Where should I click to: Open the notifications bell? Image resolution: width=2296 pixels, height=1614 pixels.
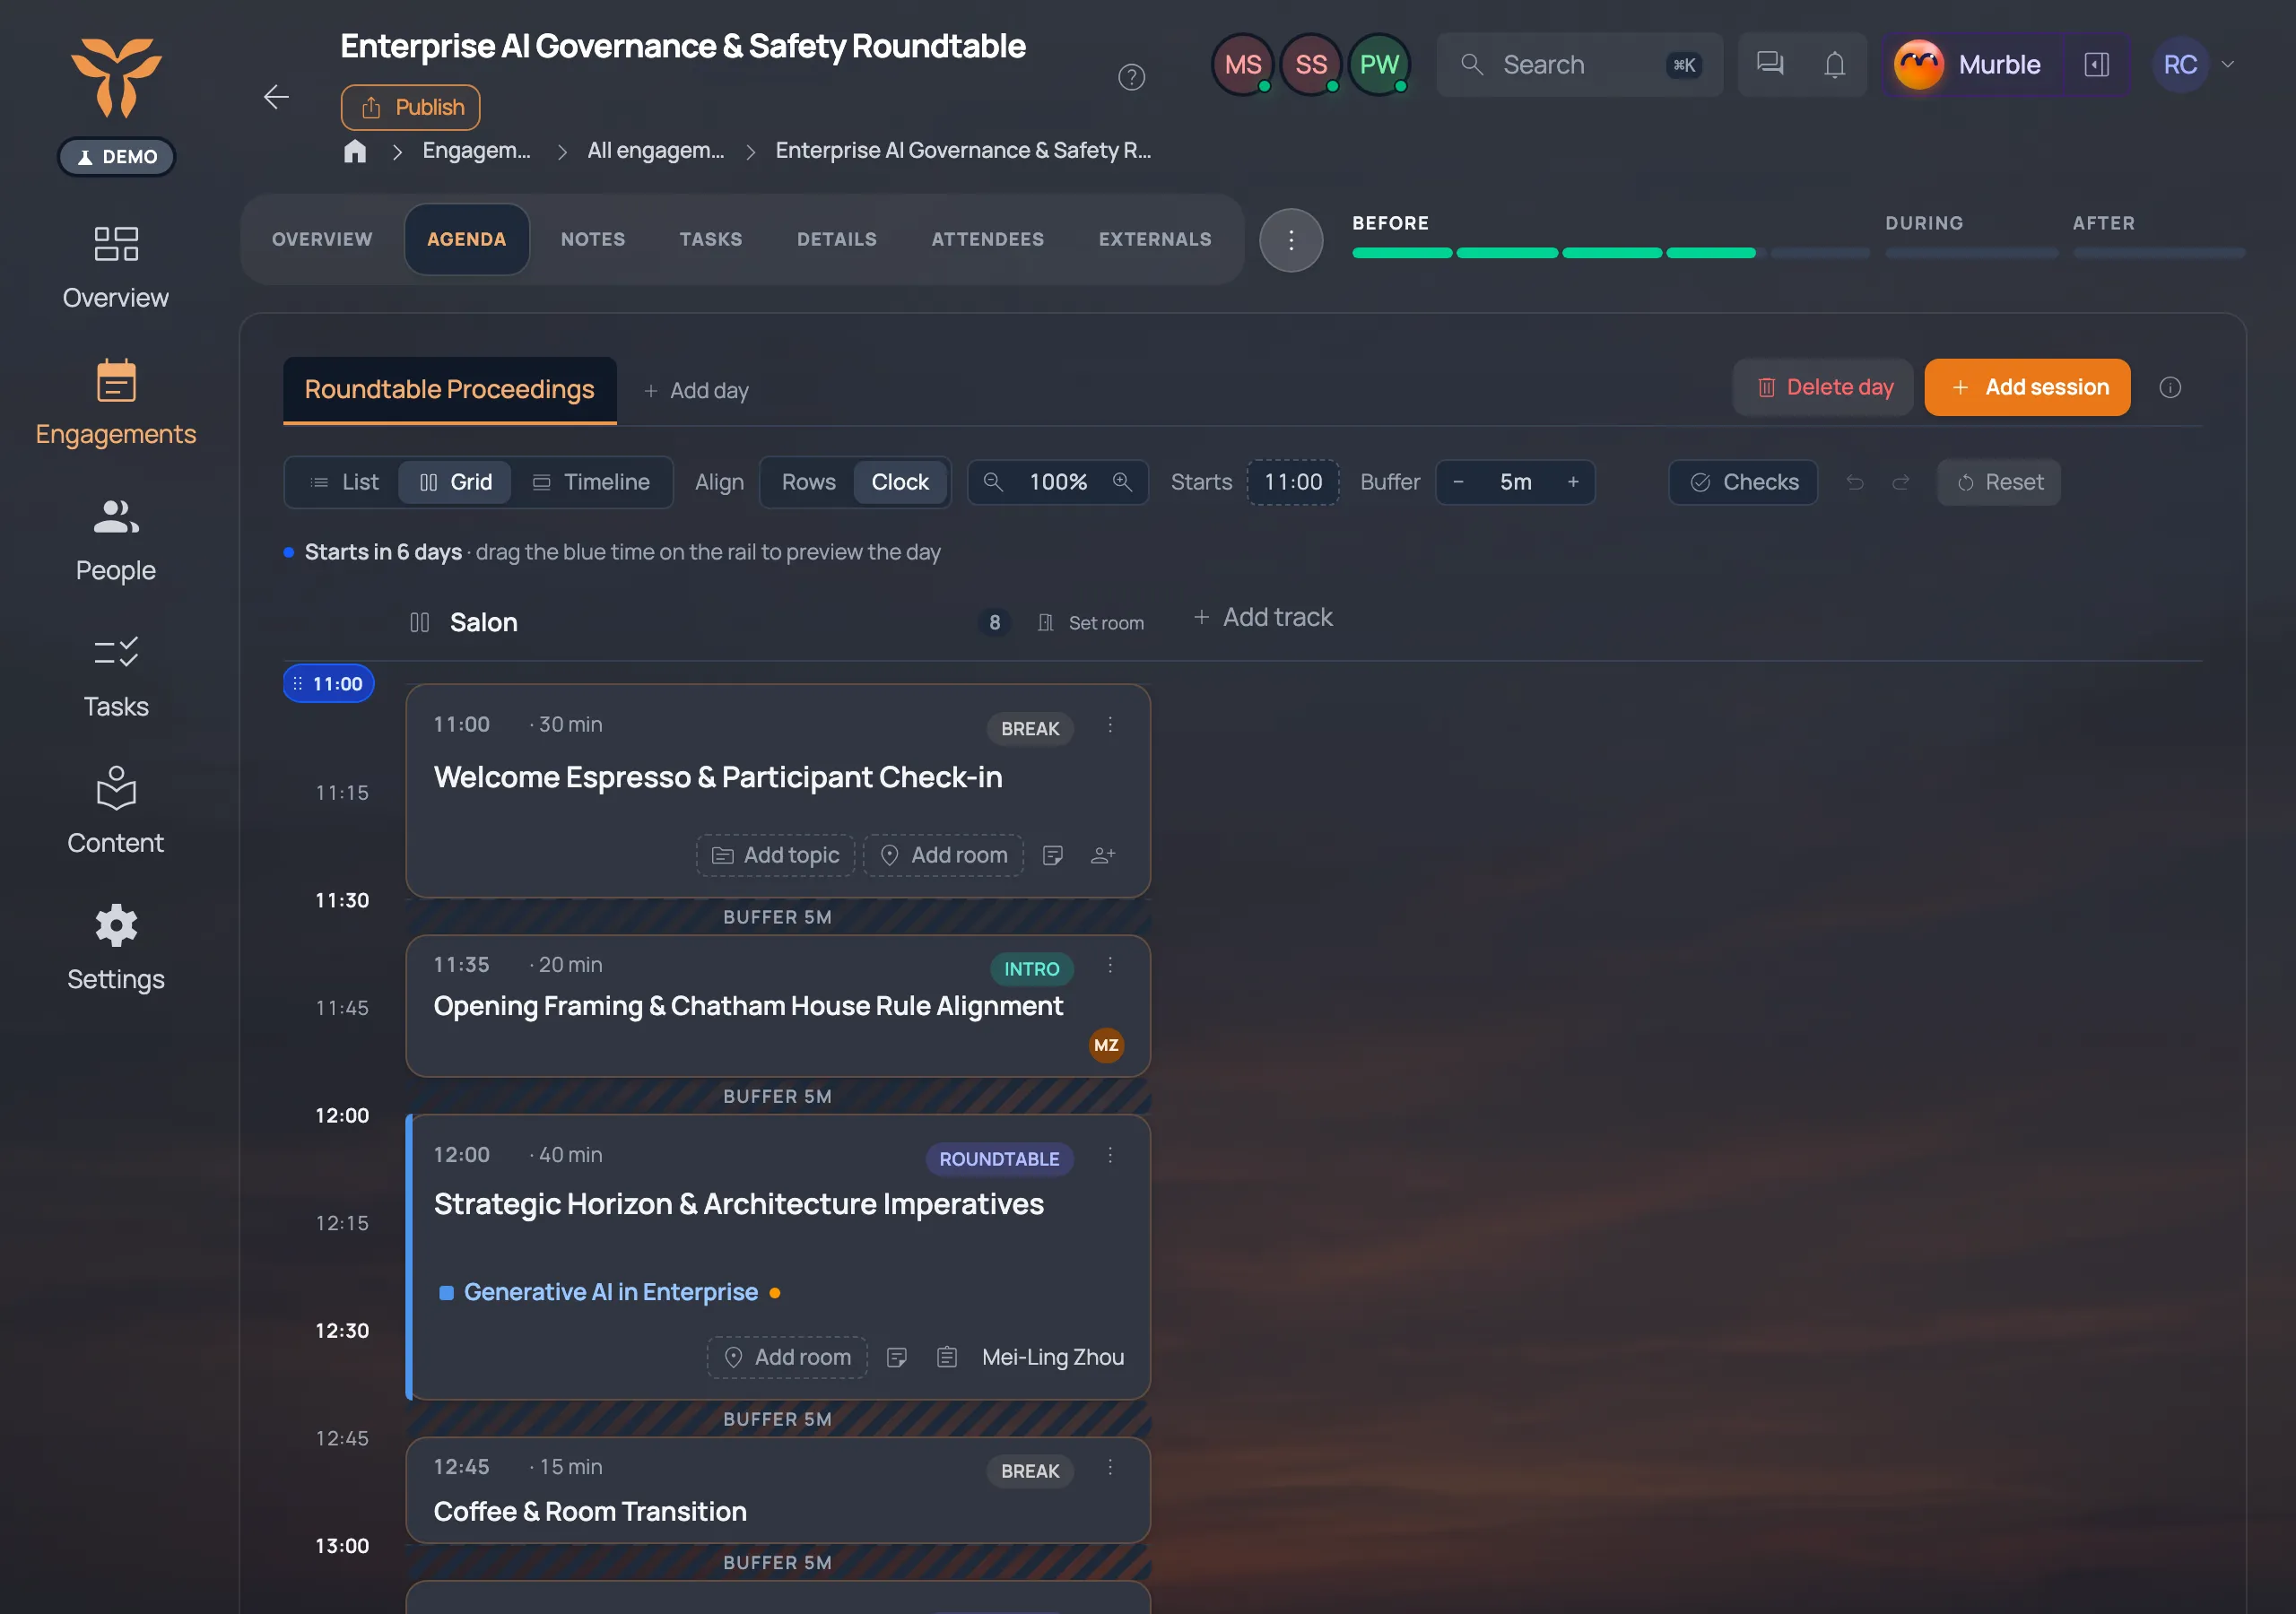tap(1834, 65)
